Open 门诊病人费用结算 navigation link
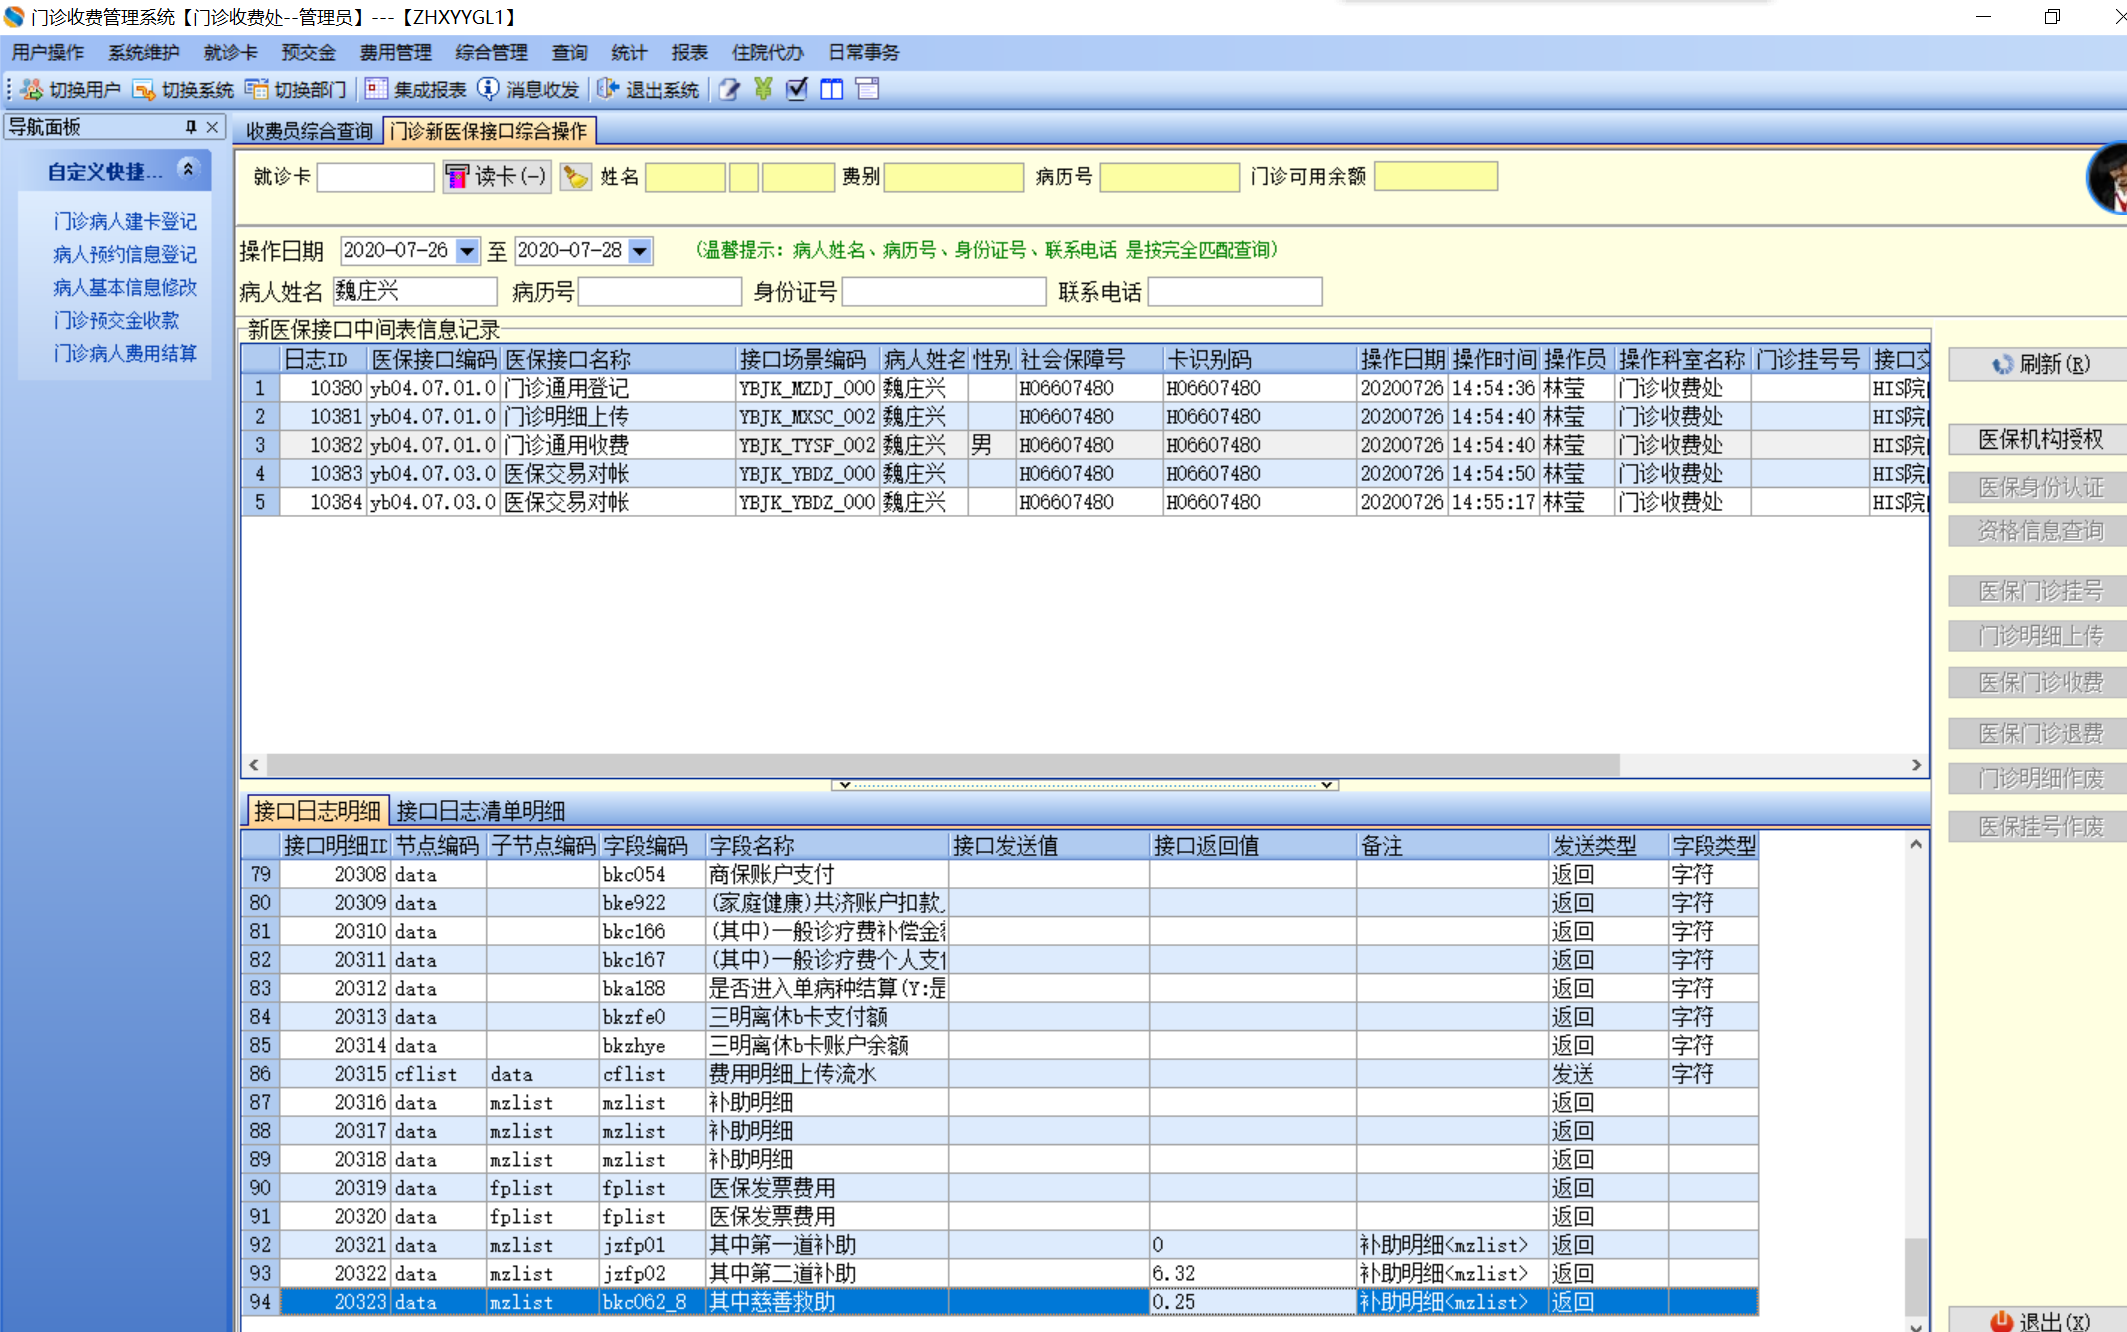This screenshot has height=1332, width=2127. click(x=125, y=354)
